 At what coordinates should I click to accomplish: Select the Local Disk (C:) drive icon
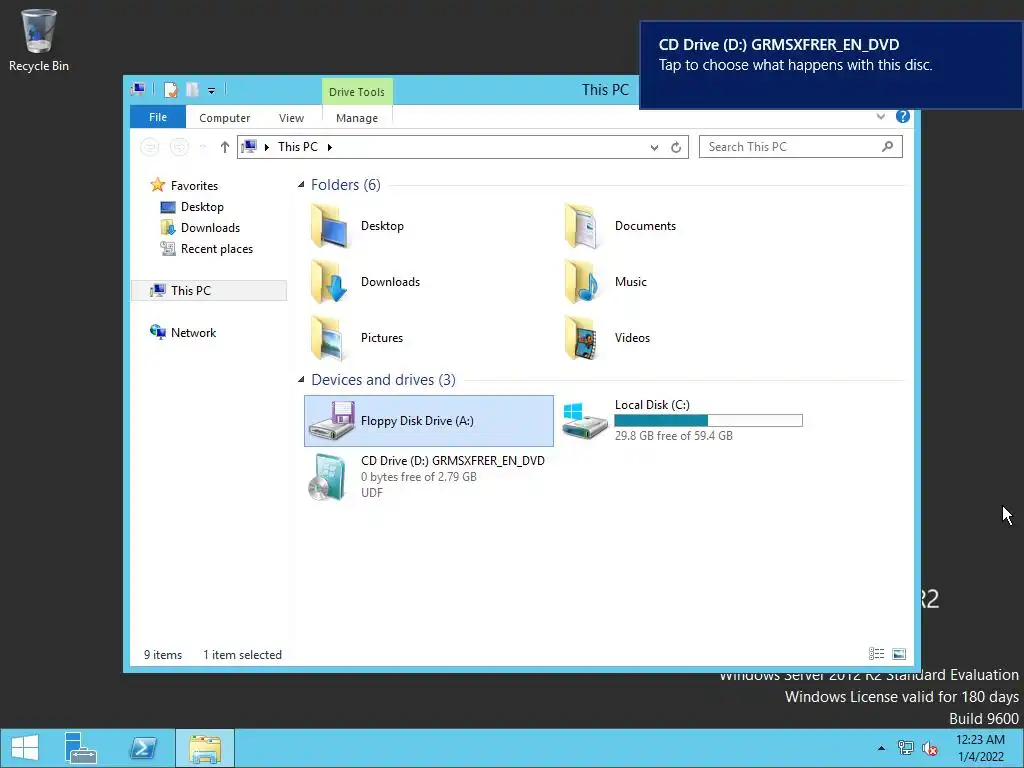[x=584, y=421]
